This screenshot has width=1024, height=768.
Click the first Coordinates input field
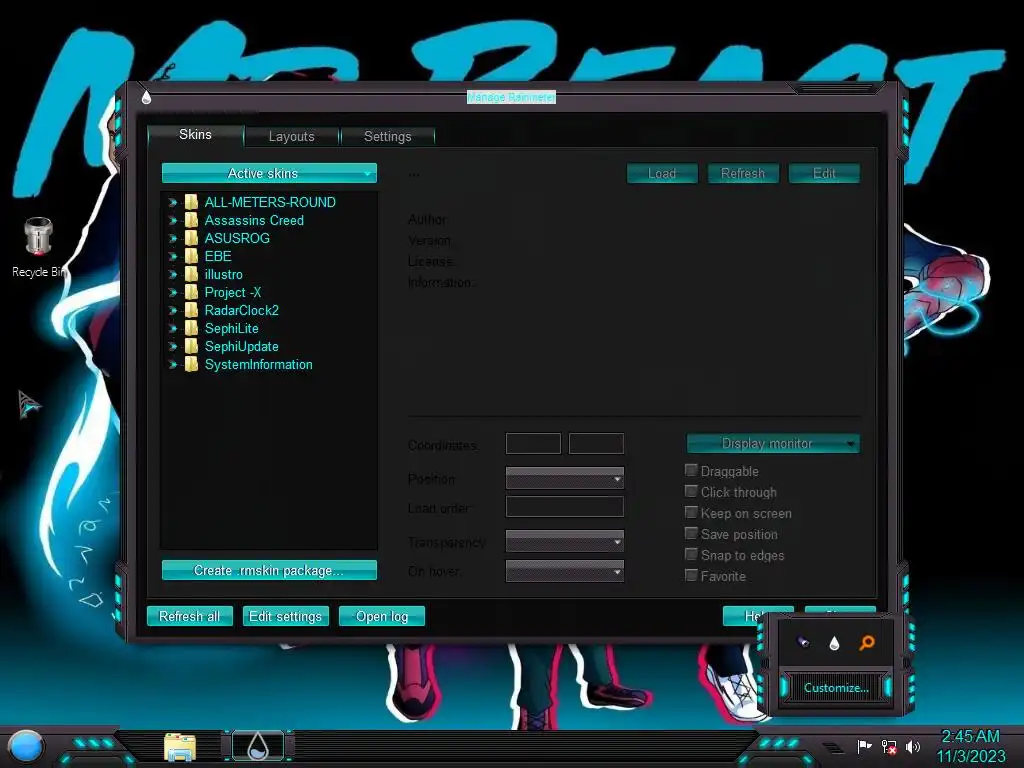point(533,443)
